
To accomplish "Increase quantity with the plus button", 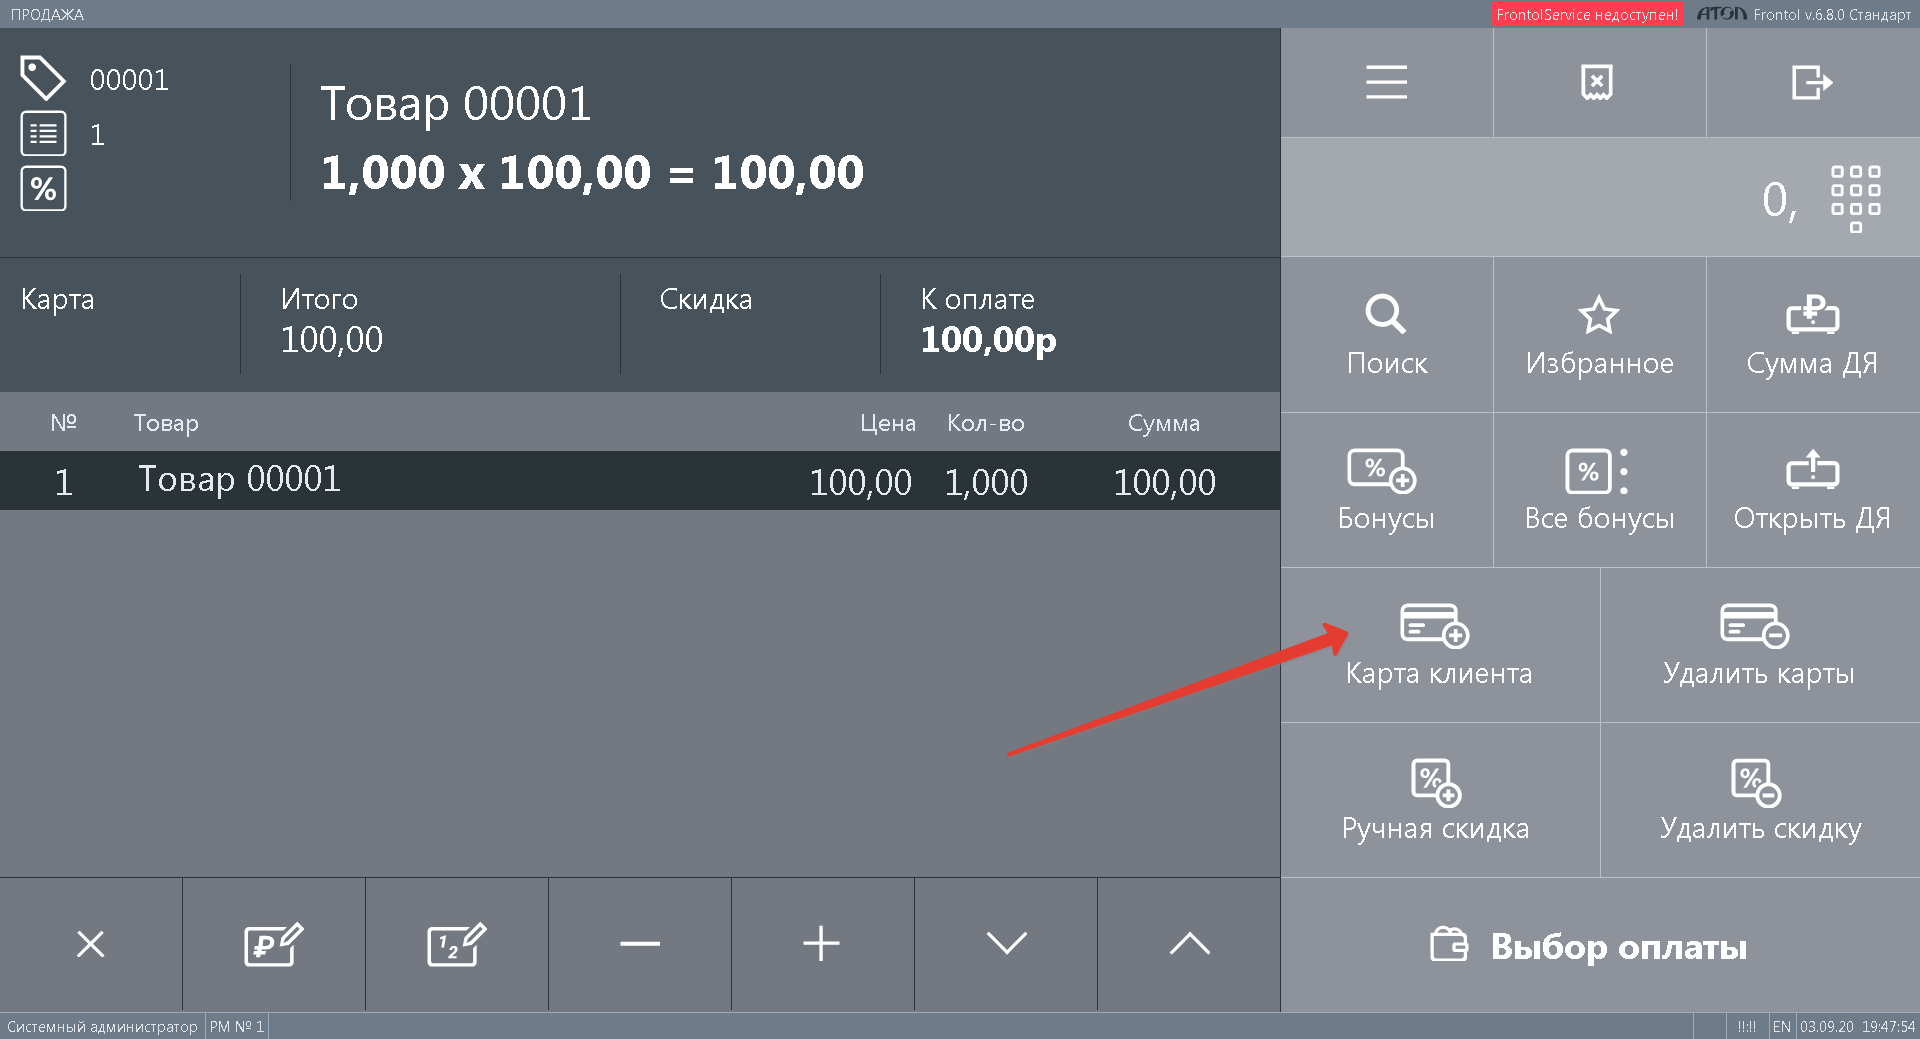I will click(x=822, y=944).
